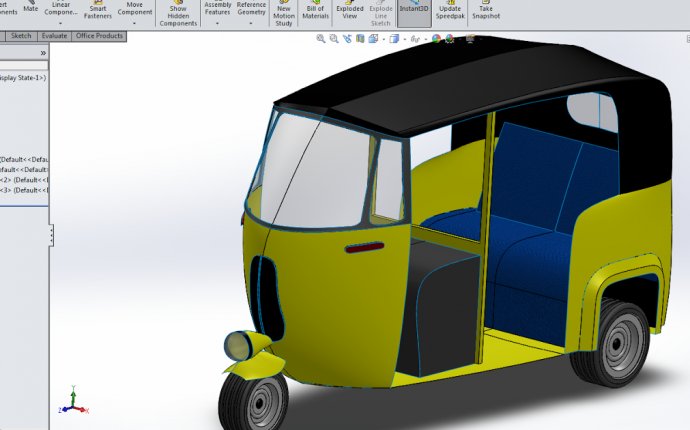The height and width of the screenshot is (430, 690).
Task: Expand the Move Component dropdown arrow
Action: 134,23
